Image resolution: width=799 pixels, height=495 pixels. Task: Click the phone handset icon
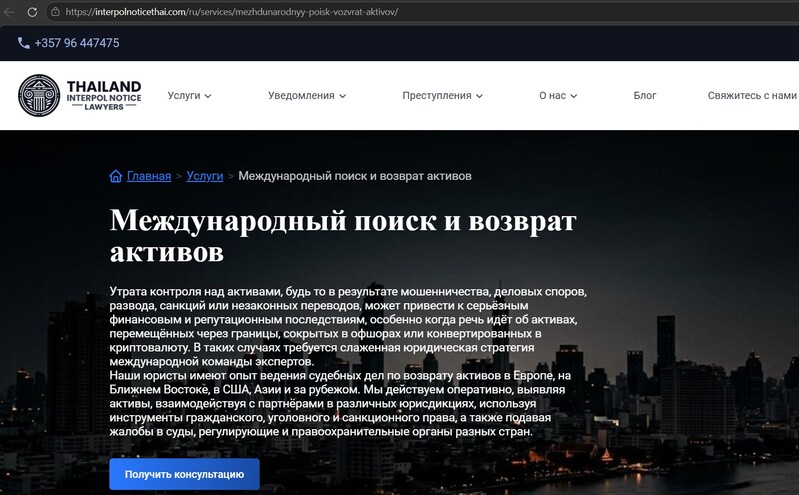[23, 43]
